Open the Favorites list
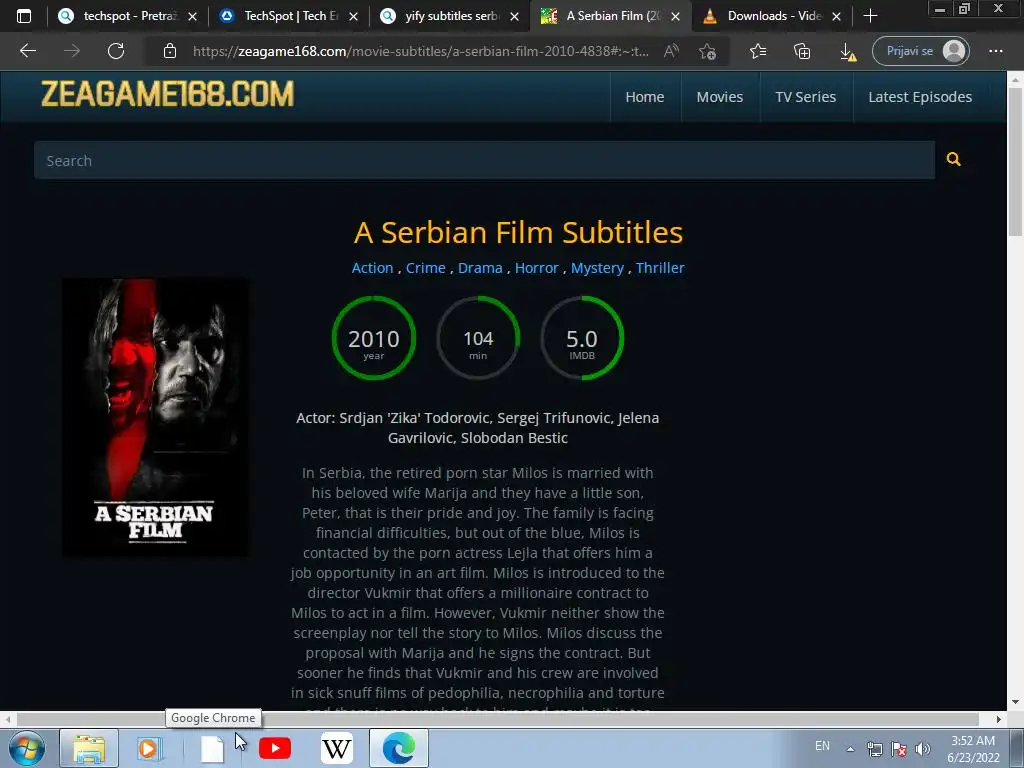The width and height of the screenshot is (1024, 768). (758, 51)
